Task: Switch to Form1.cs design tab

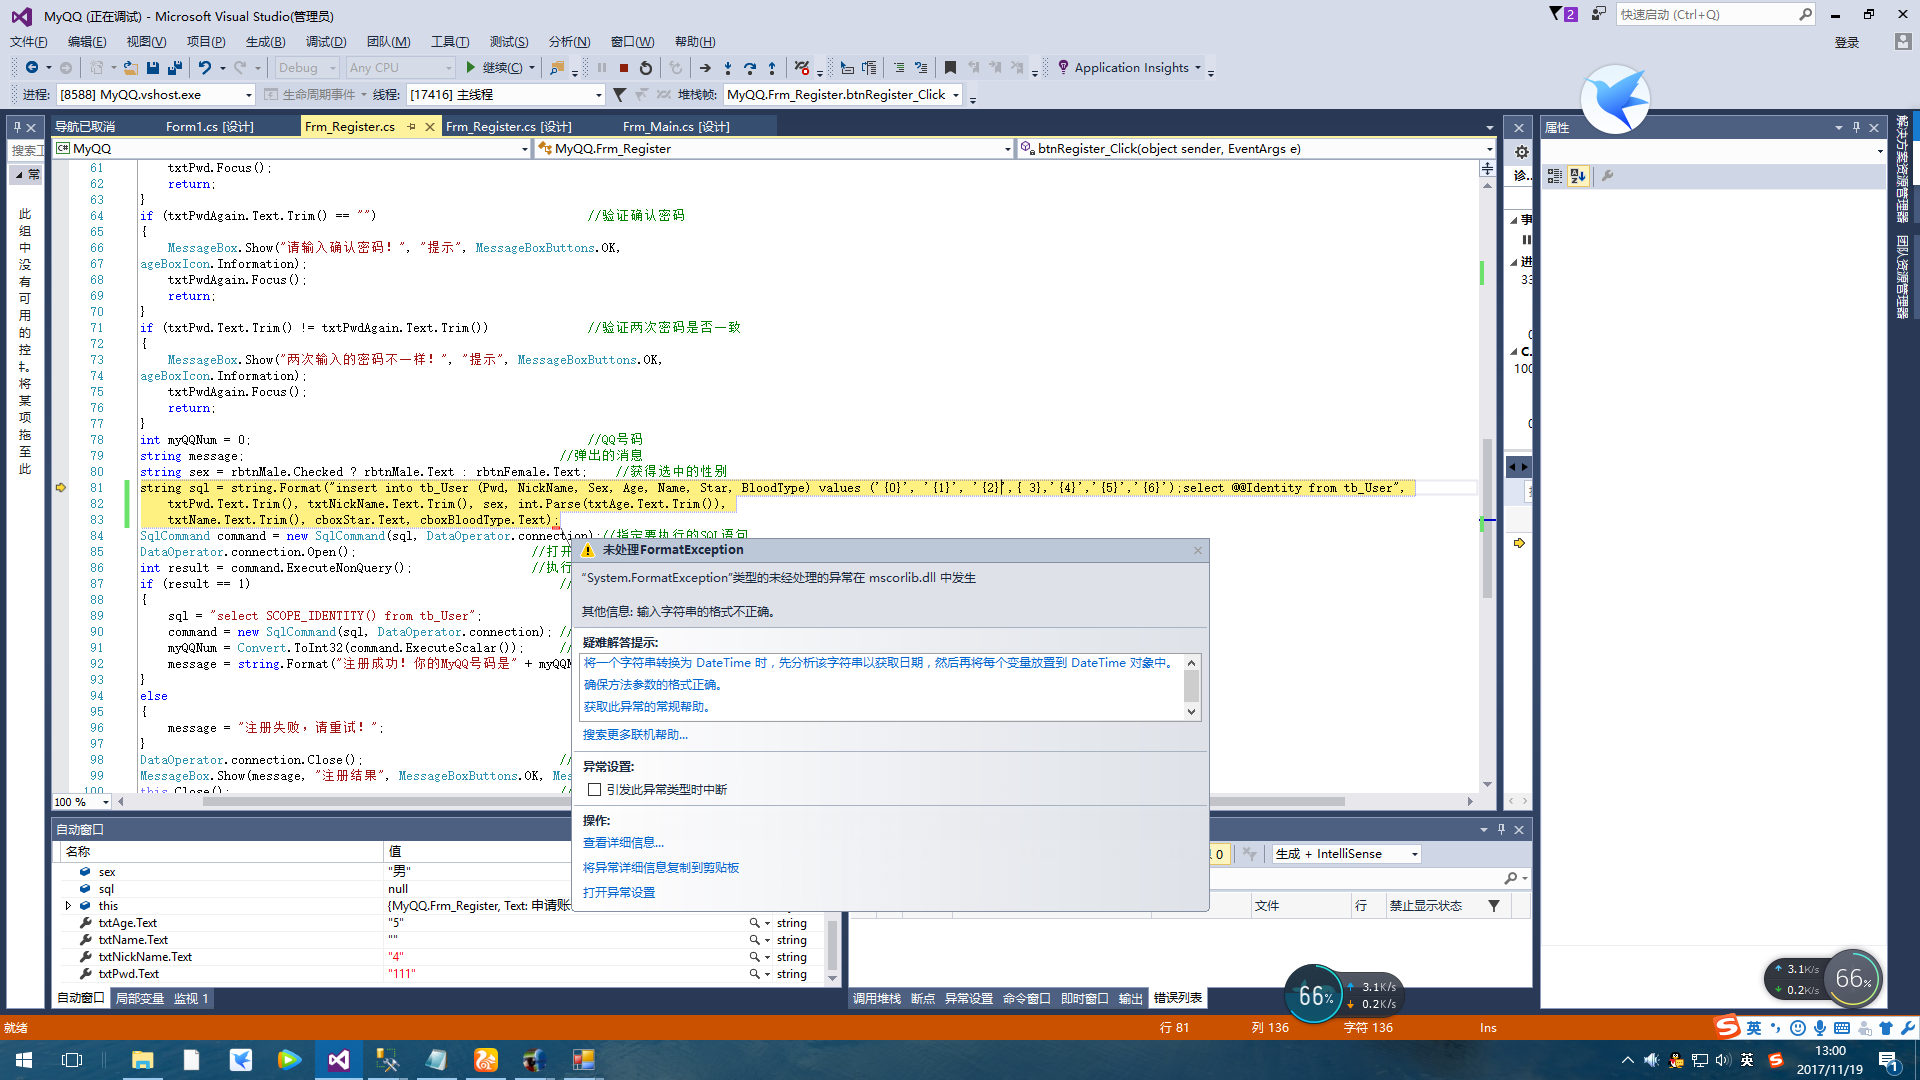Action: coord(209,127)
